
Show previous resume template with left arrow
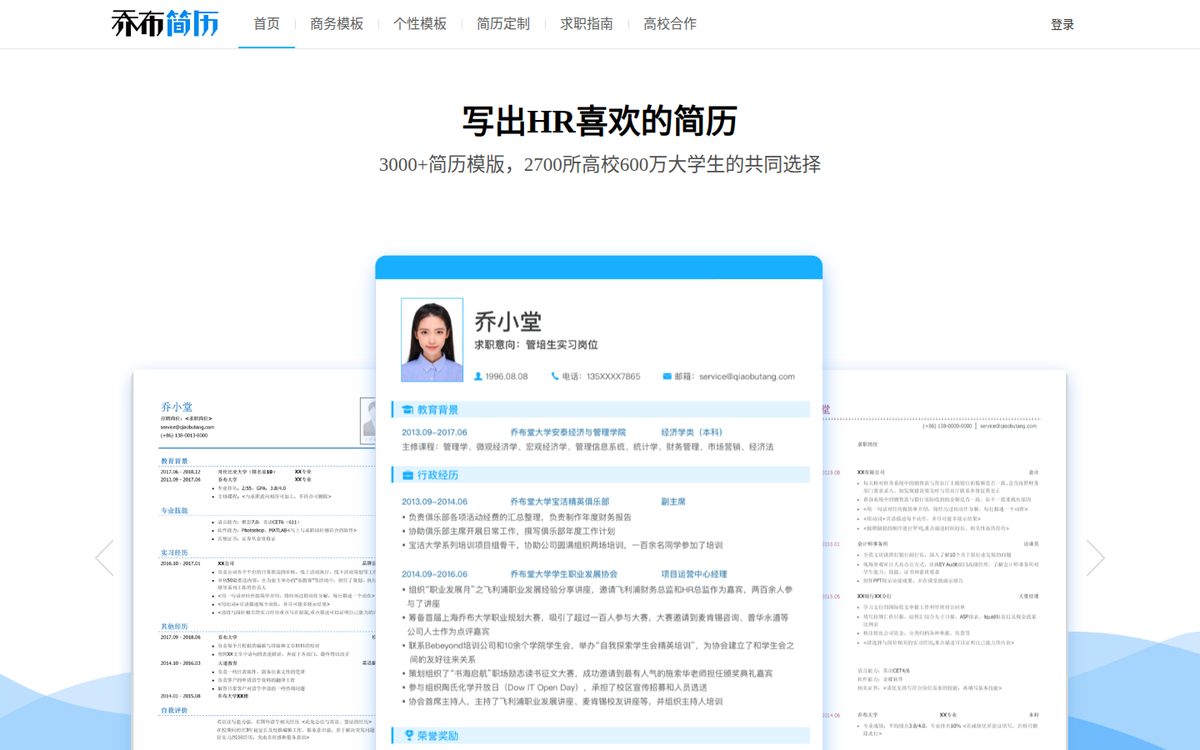104,557
